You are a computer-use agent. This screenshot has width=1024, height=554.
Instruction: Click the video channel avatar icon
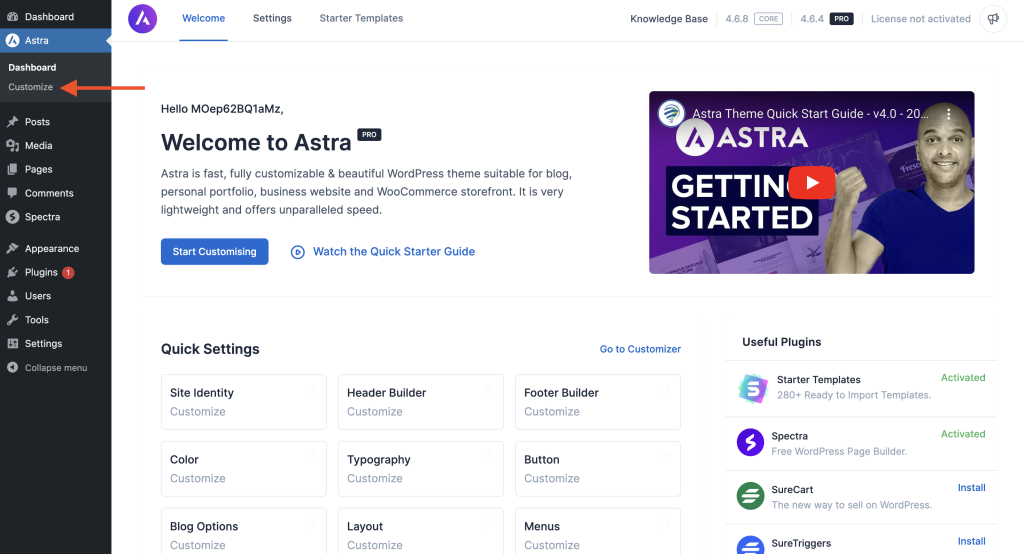[671, 113]
